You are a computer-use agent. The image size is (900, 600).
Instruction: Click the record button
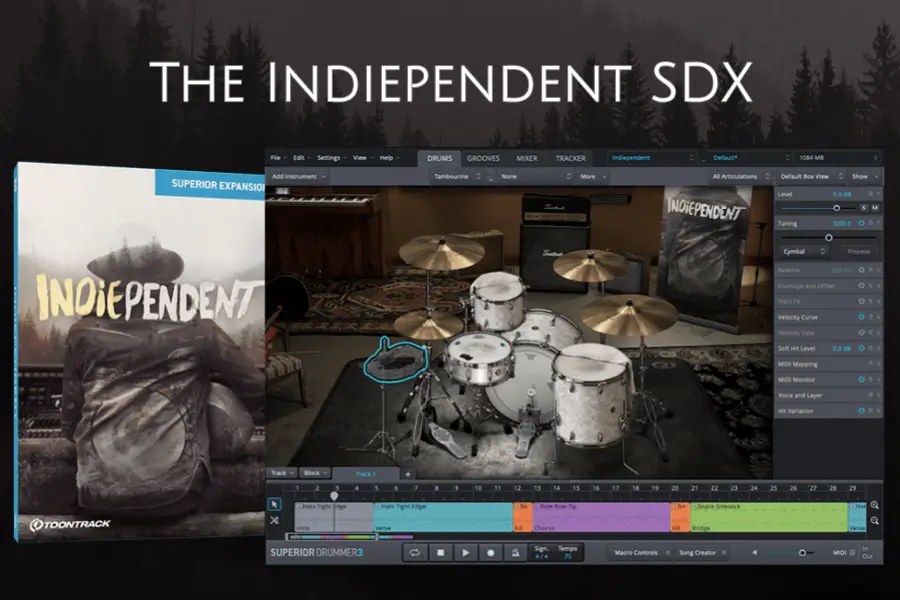pyautogui.click(x=491, y=552)
